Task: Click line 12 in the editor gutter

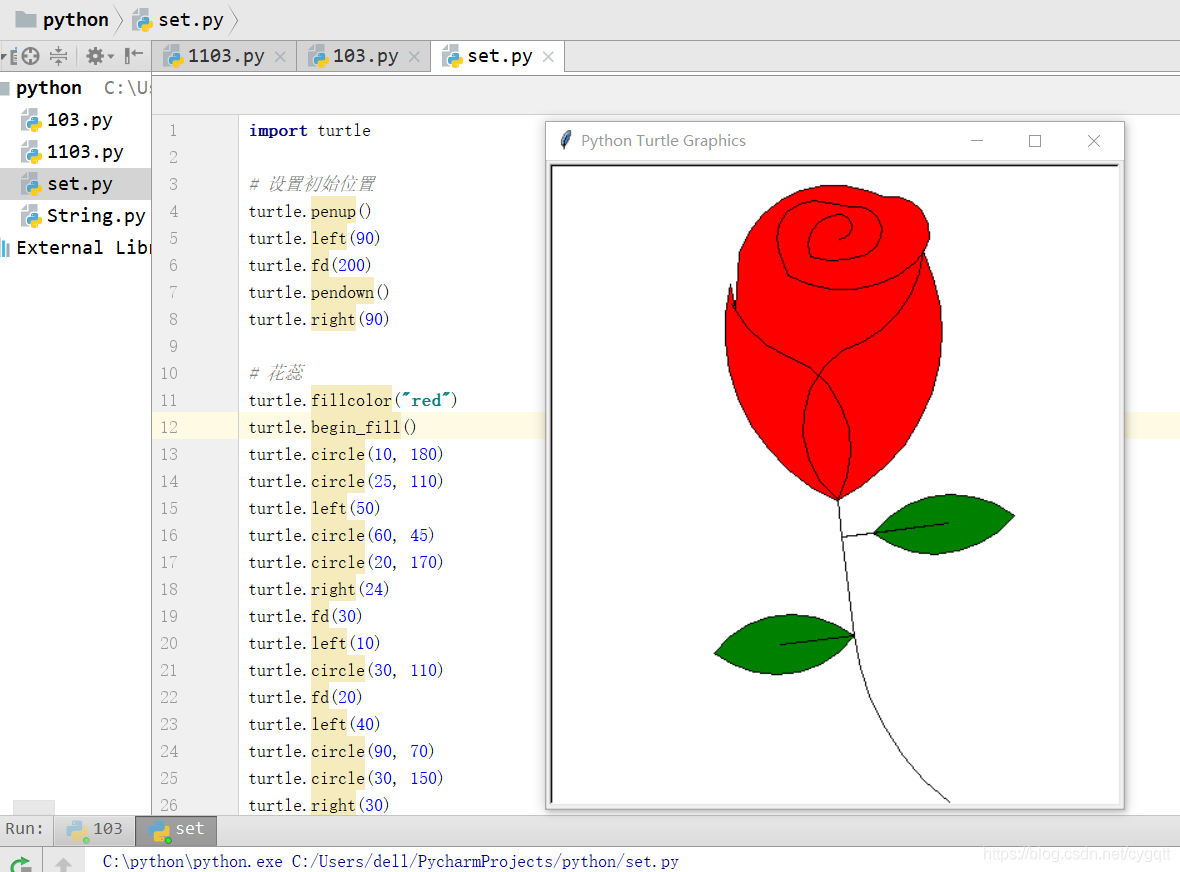Action: pos(169,427)
